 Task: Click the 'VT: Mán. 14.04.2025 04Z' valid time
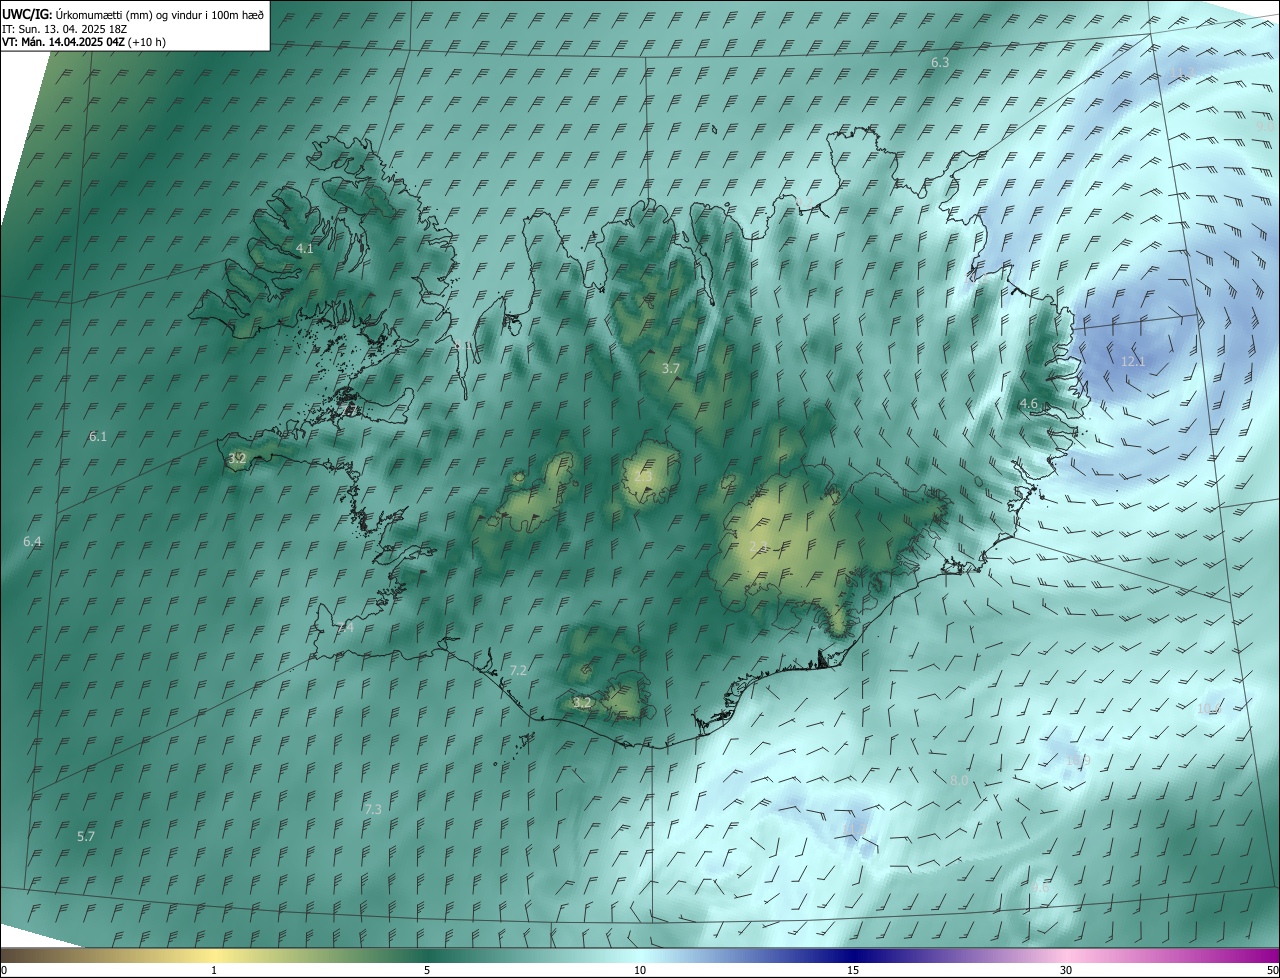[x=63, y=42]
